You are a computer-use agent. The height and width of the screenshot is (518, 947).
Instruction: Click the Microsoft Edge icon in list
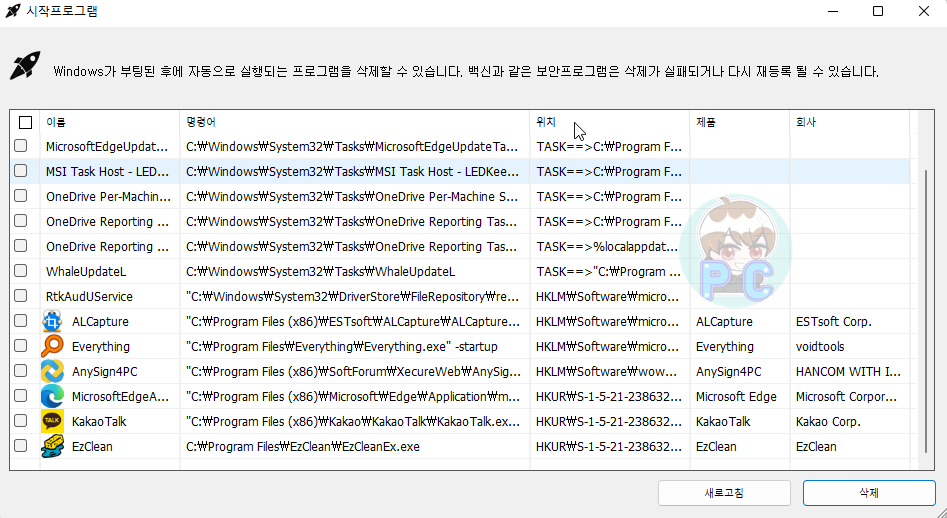(53, 397)
